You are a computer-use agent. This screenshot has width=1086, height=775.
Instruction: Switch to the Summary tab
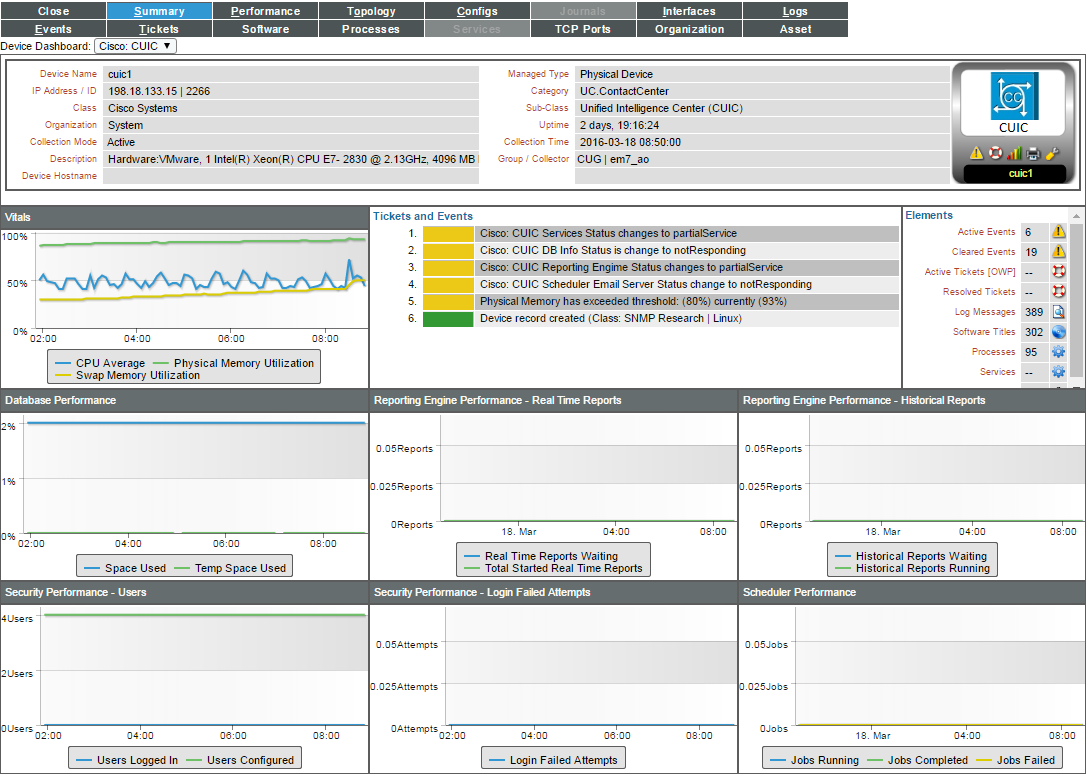point(159,11)
